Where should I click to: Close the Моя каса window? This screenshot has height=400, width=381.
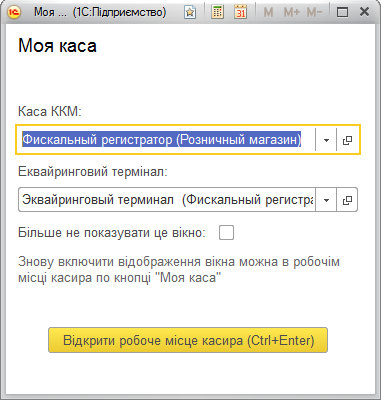364,12
